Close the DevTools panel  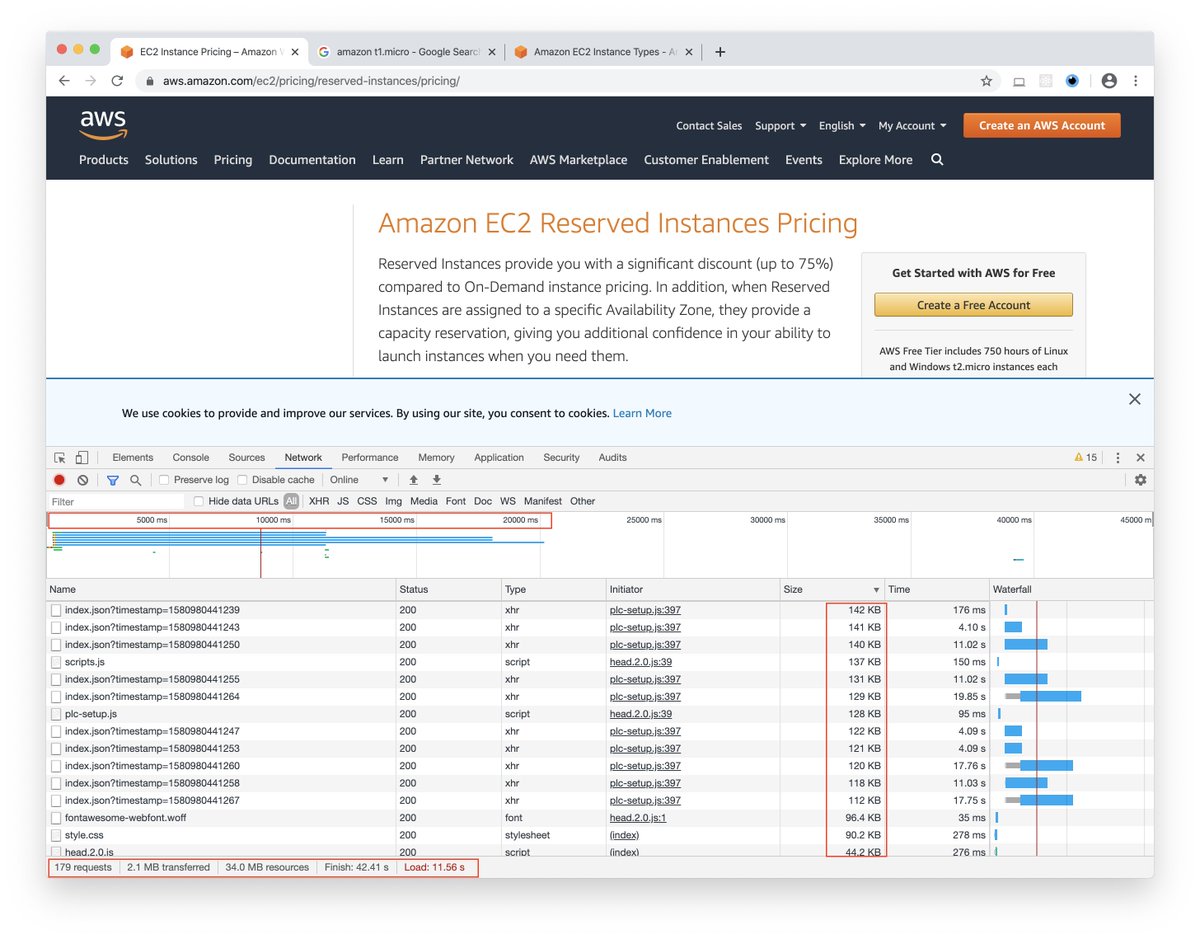point(1140,457)
